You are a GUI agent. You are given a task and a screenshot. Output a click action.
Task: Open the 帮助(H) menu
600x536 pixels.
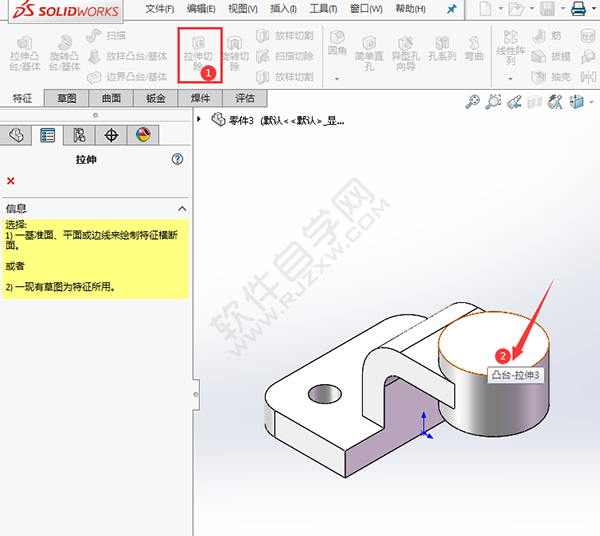point(410,8)
